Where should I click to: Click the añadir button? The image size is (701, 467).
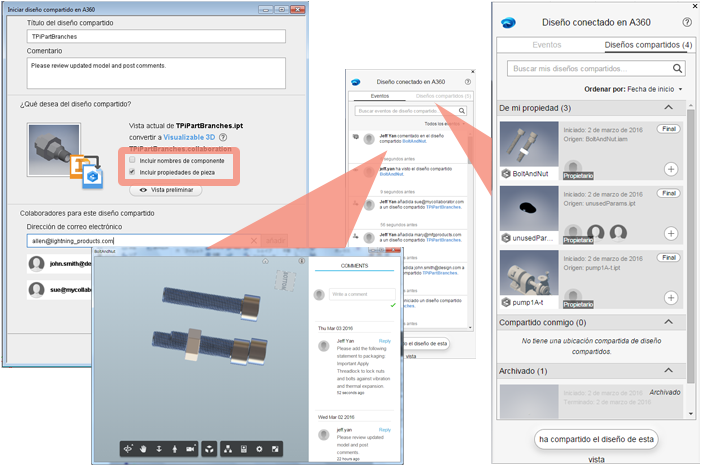coord(275,241)
